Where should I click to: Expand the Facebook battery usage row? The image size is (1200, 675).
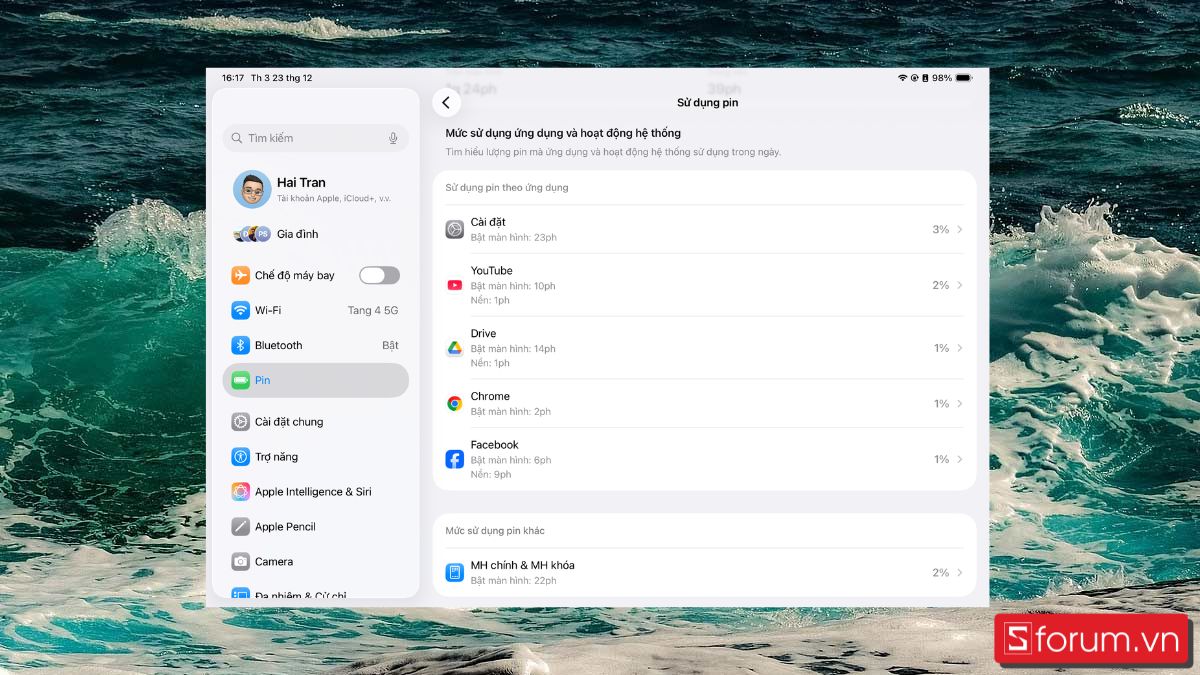[958, 459]
